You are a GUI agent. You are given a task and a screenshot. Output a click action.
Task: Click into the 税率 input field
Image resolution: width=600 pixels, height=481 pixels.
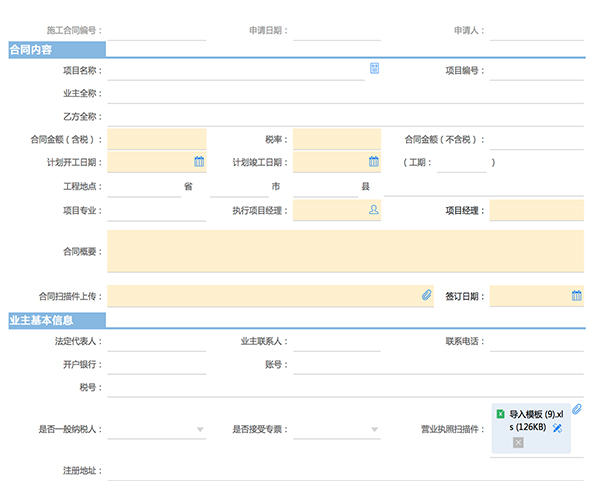[x=337, y=139]
